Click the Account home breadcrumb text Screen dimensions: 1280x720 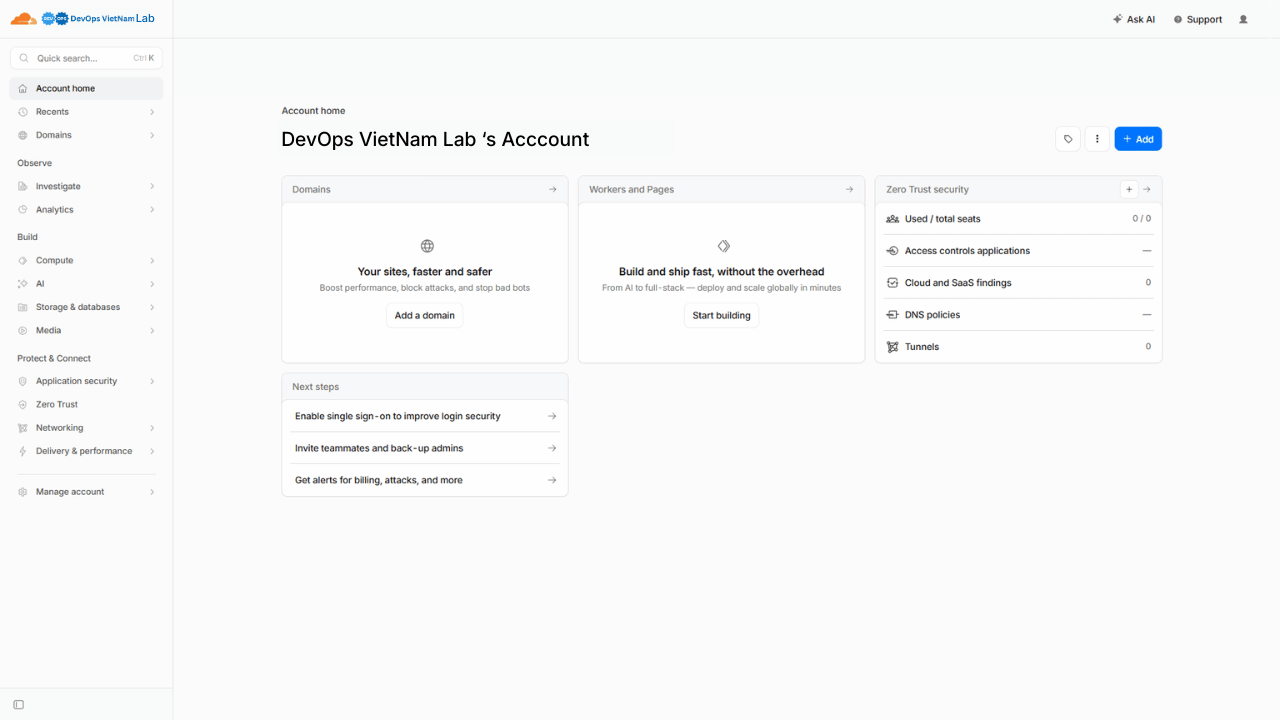(x=313, y=111)
